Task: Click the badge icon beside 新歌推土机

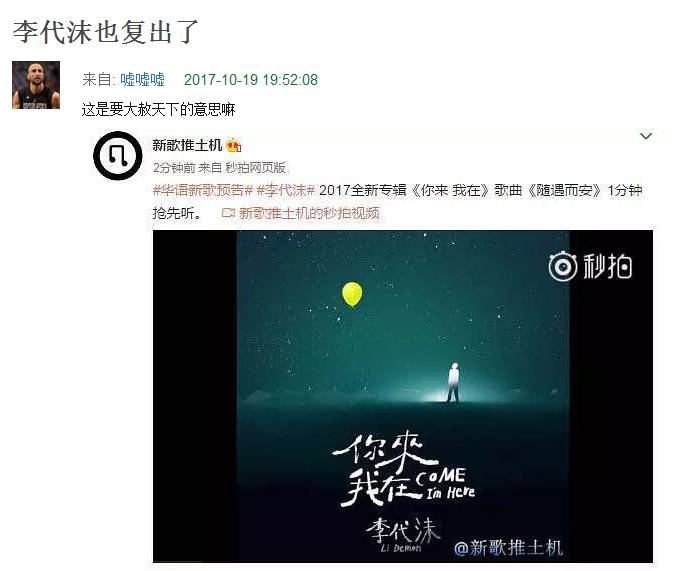Action: [234, 146]
